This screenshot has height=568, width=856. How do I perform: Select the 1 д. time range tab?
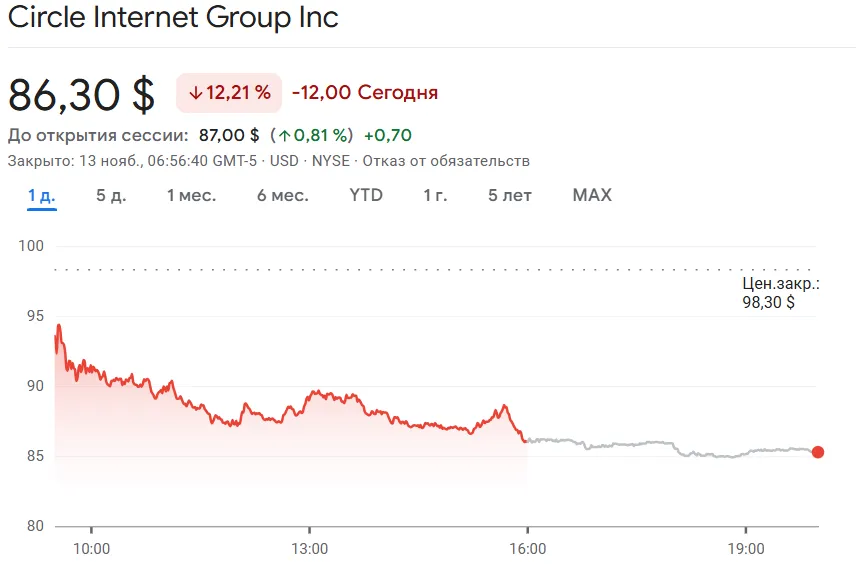click(x=41, y=195)
